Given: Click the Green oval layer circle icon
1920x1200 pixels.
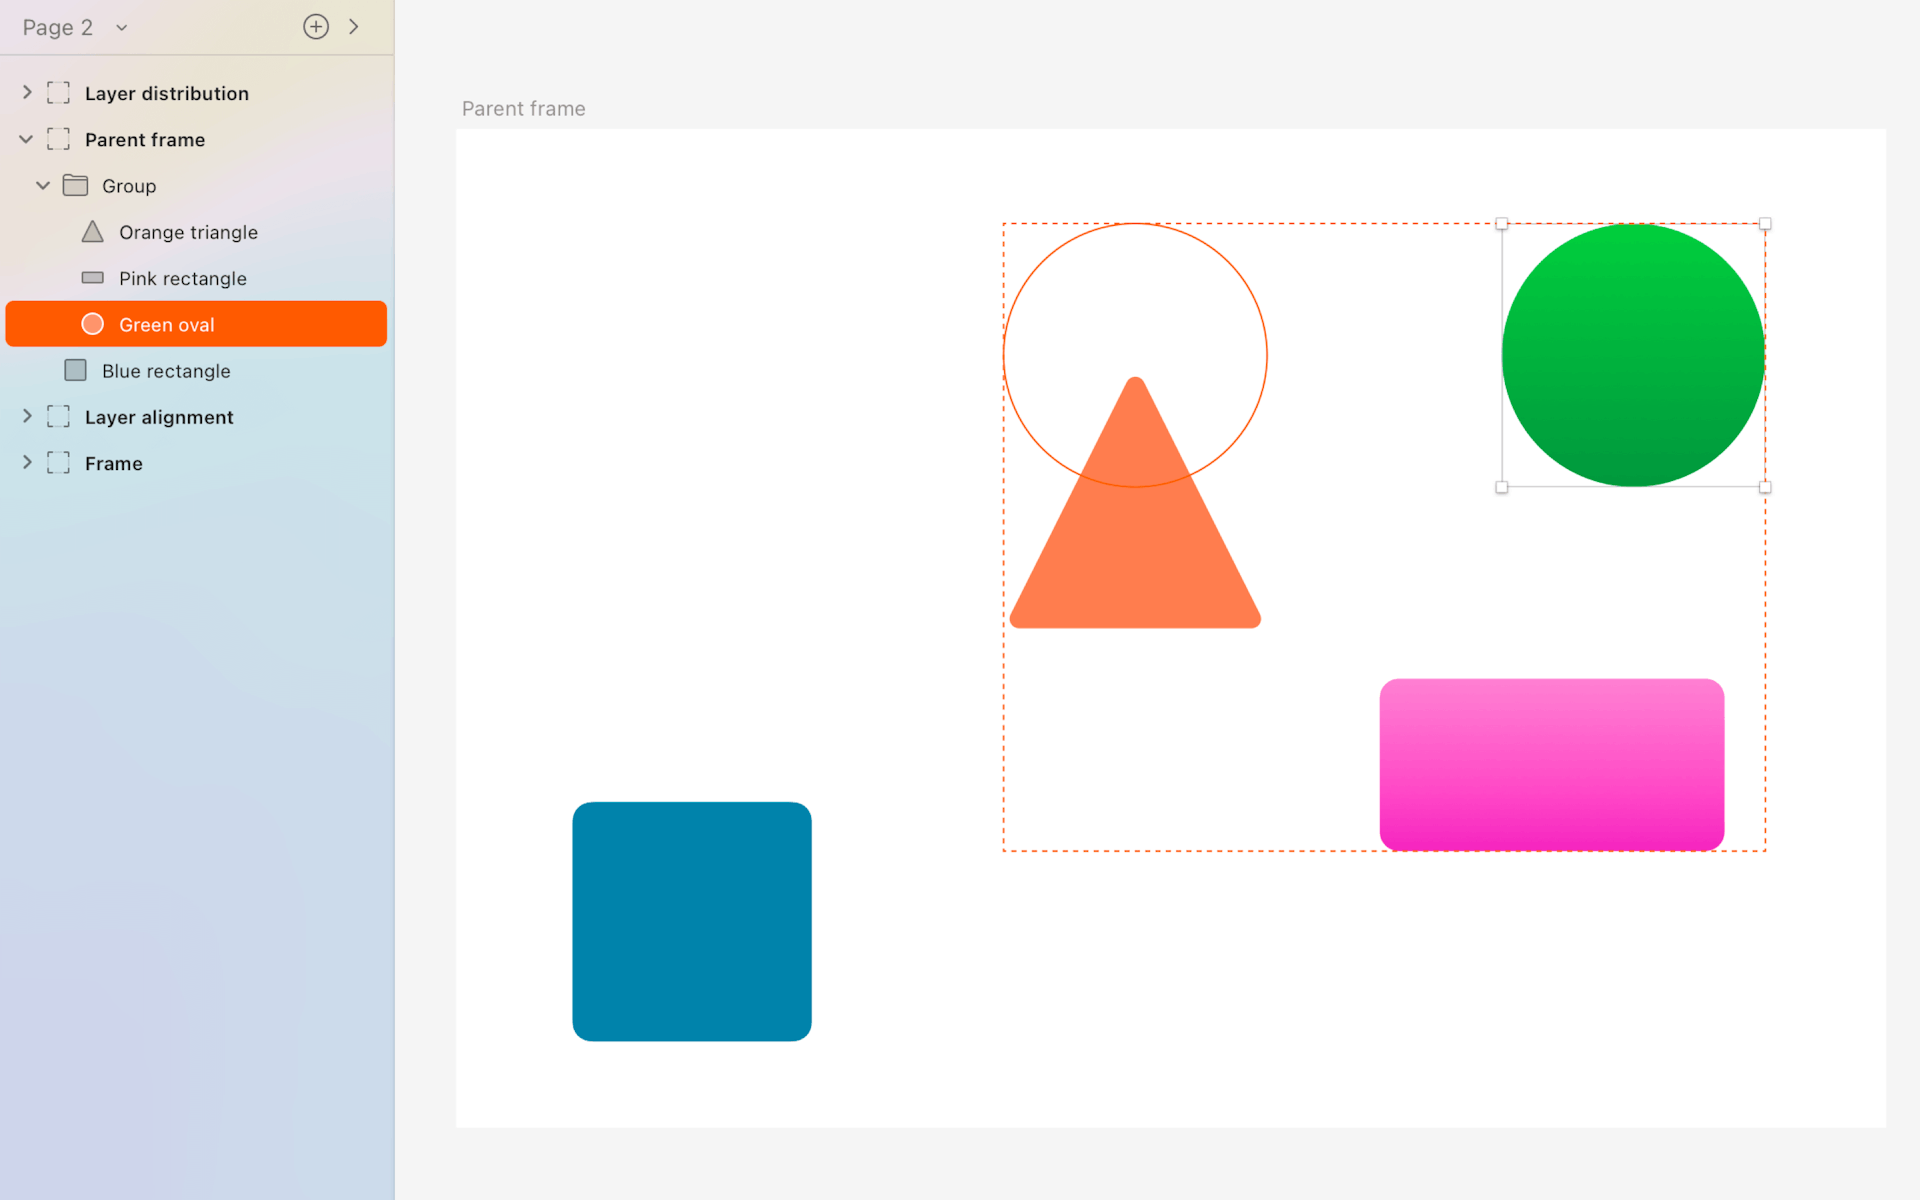Looking at the screenshot, I should click(x=93, y=324).
